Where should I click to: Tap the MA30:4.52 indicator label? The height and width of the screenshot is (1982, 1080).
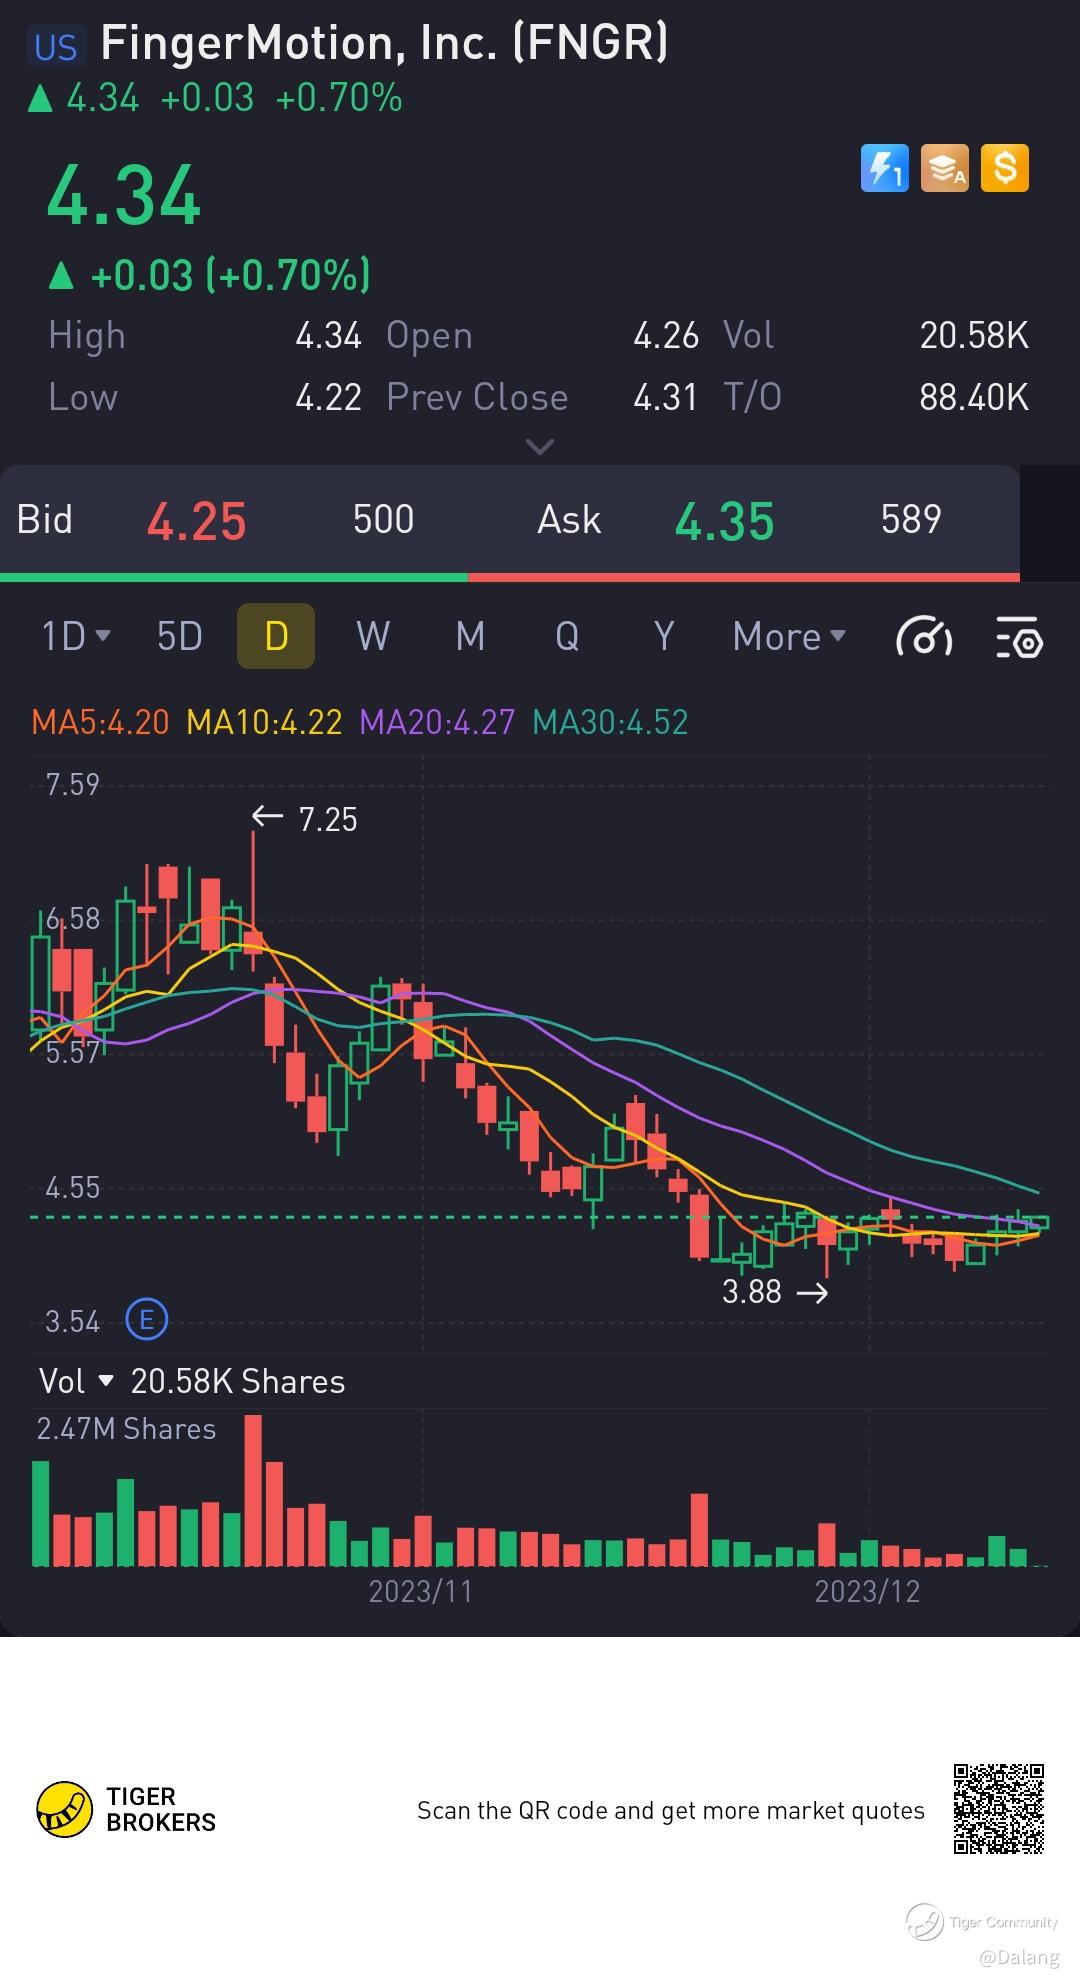[x=610, y=722]
